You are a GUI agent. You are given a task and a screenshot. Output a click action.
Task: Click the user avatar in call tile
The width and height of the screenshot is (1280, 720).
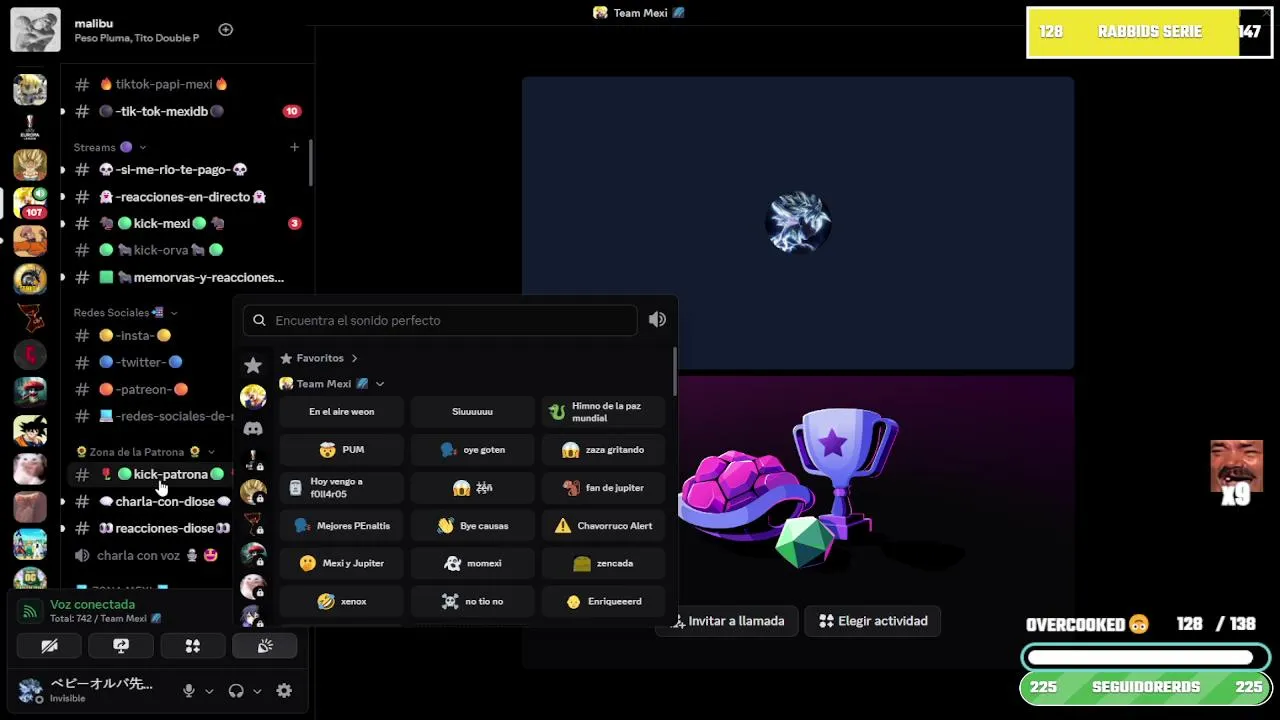(x=798, y=222)
